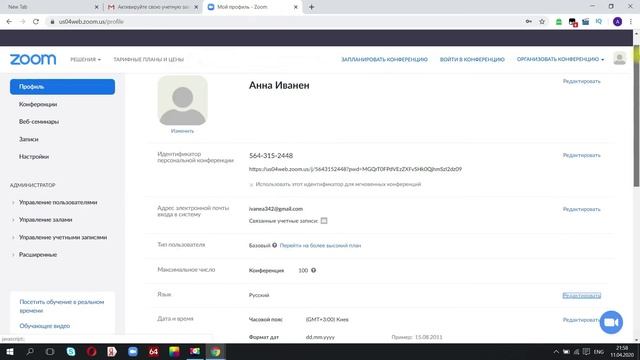Click the Zoom logo
640x360 pixels.
click(x=33, y=59)
